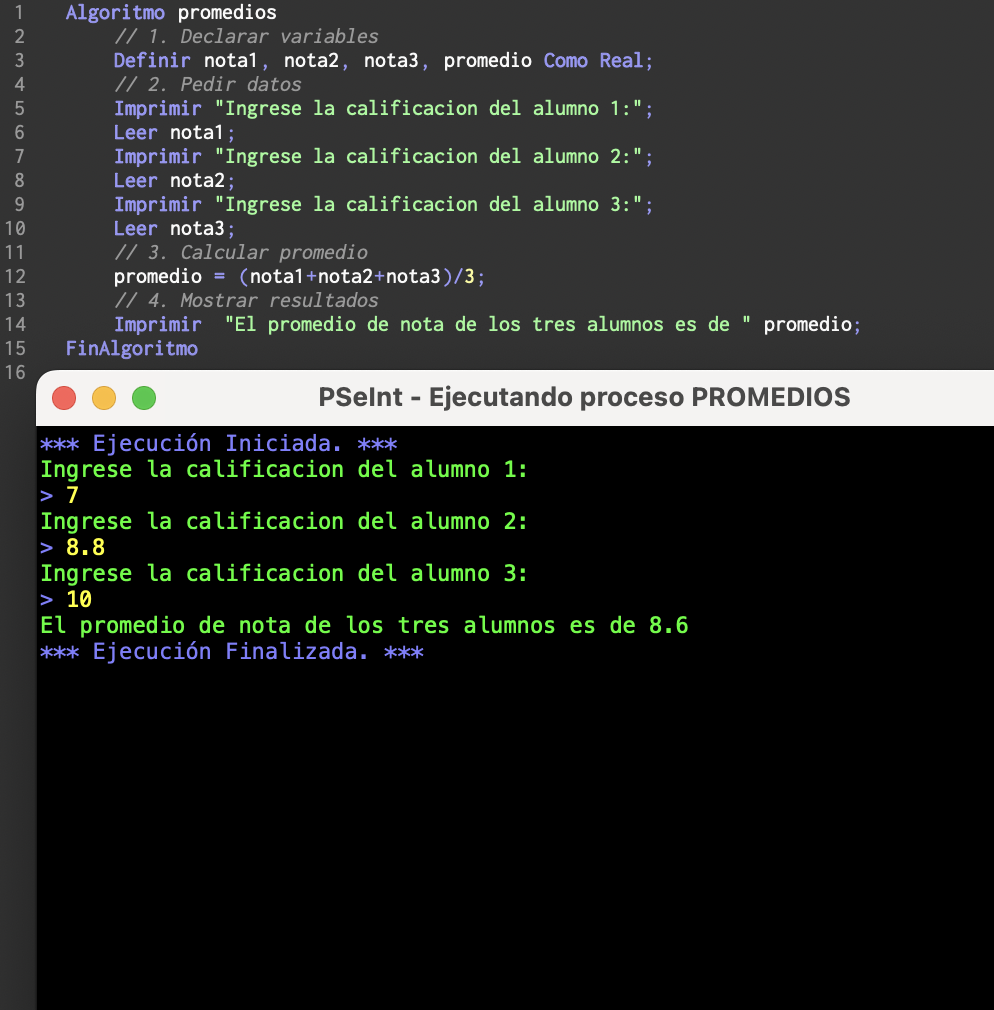Click the 'FinAlgoritmo' keyword
The width and height of the screenshot is (994, 1010).
point(131,348)
